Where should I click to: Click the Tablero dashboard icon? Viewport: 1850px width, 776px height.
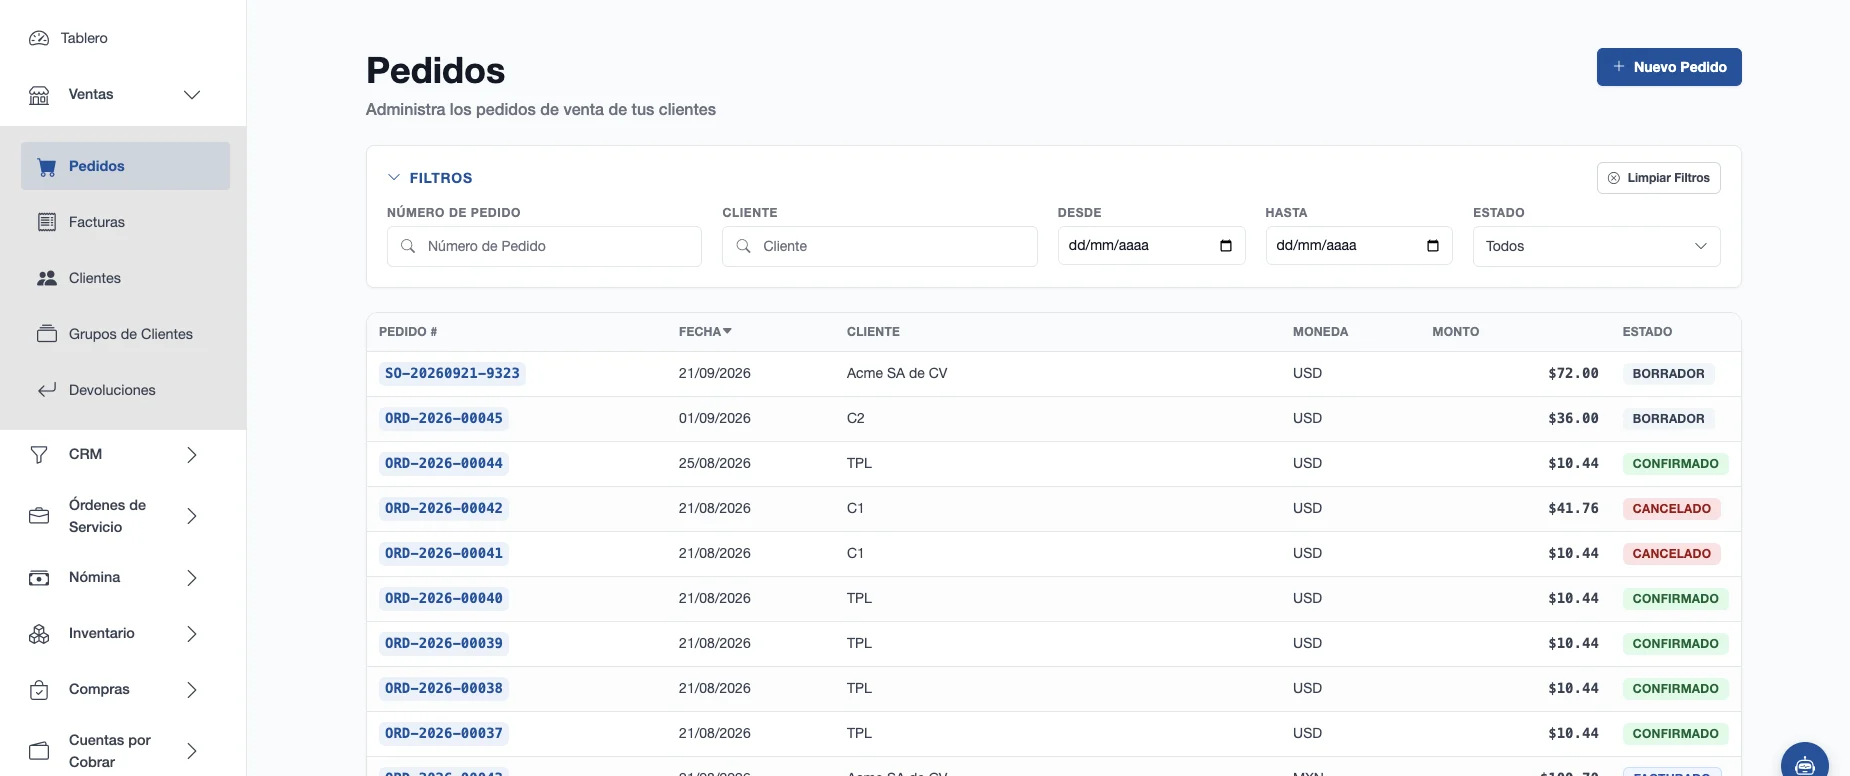(39, 38)
